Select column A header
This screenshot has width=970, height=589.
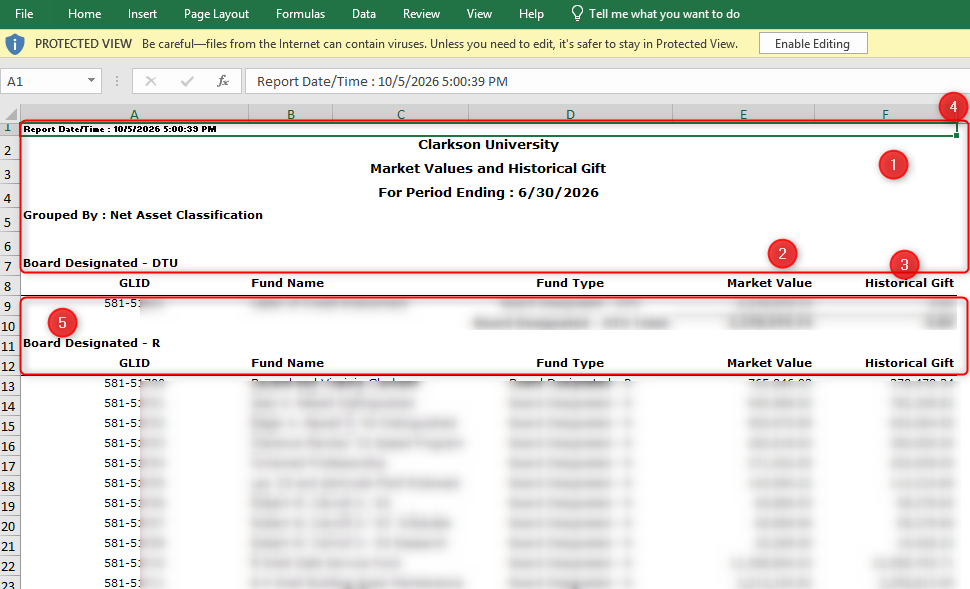pos(134,114)
